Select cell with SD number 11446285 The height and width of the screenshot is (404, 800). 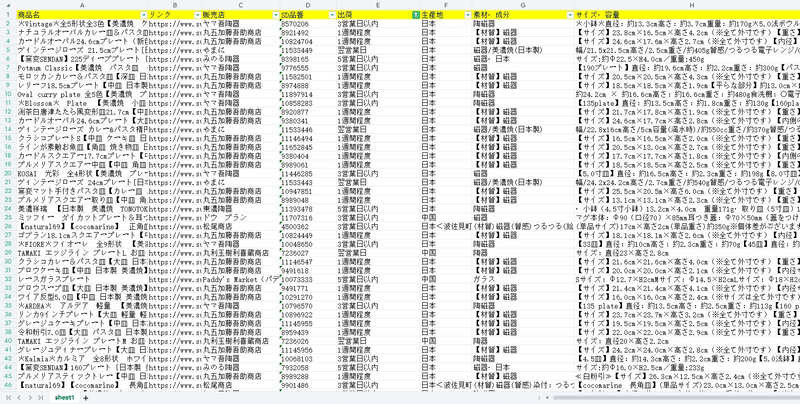click(x=309, y=173)
